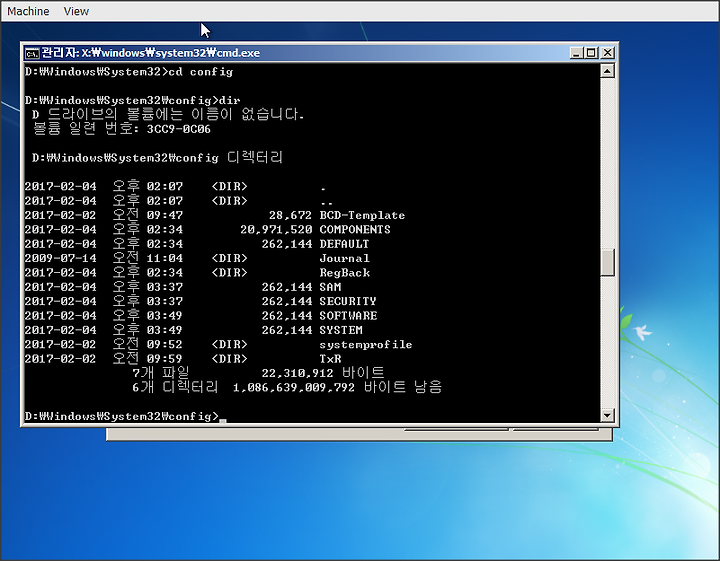Click the scrollbar down arrow
720x561 pixels.
click(x=607, y=415)
